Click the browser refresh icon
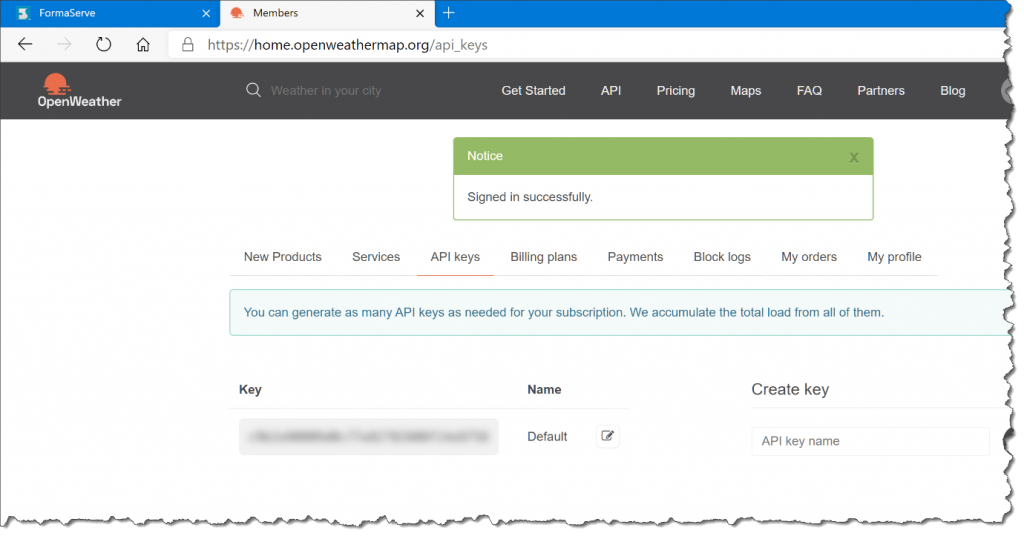1024x536 pixels. [x=103, y=44]
